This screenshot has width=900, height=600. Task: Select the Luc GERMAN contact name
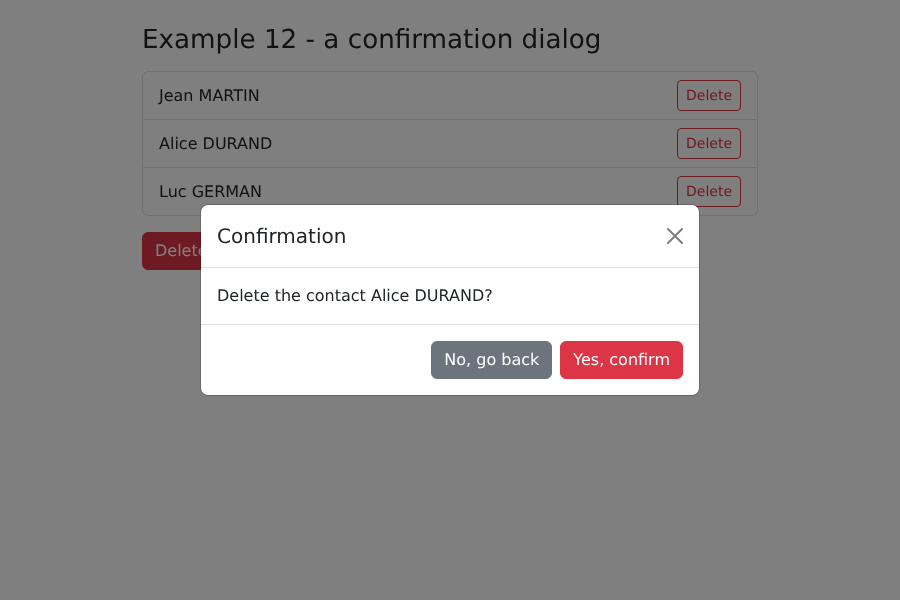pos(210,191)
